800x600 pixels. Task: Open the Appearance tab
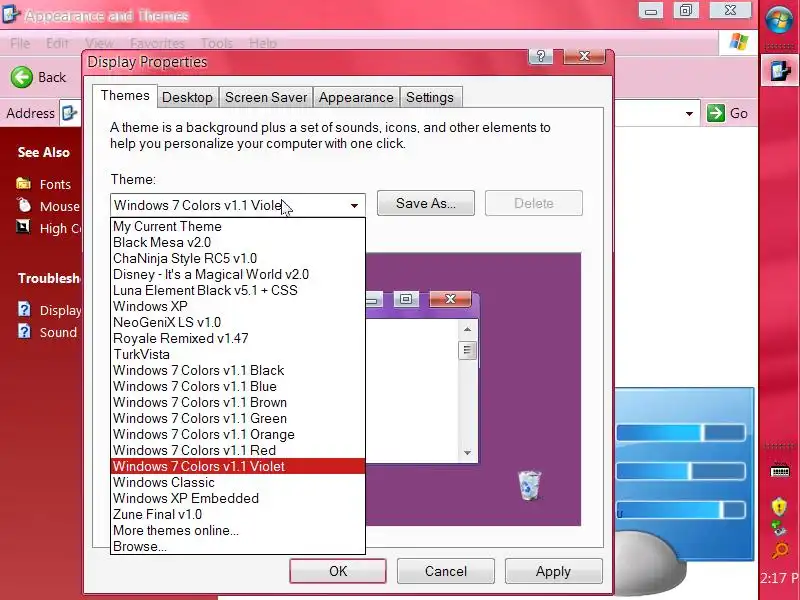(x=356, y=97)
